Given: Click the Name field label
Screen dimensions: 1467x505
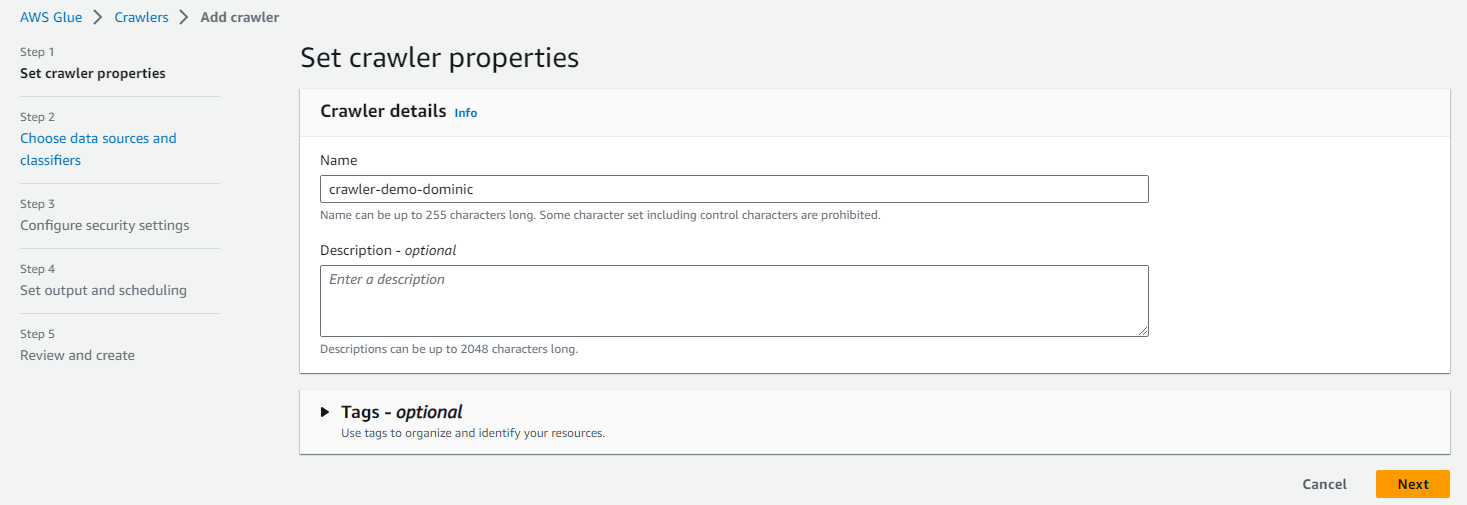Looking at the screenshot, I should pyautogui.click(x=338, y=160).
